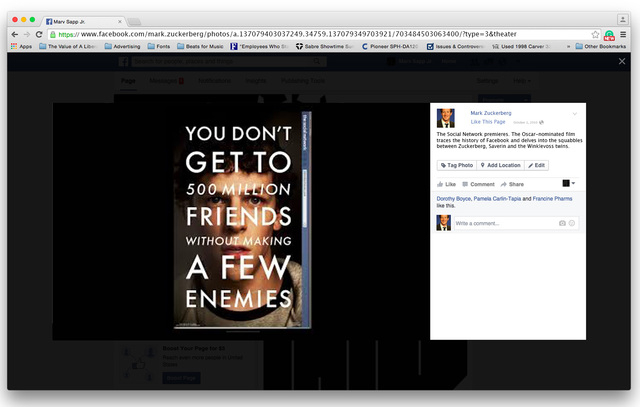Like the photo with the thumbs-up
Screen dimensions: 640x407
click(x=446, y=185)
